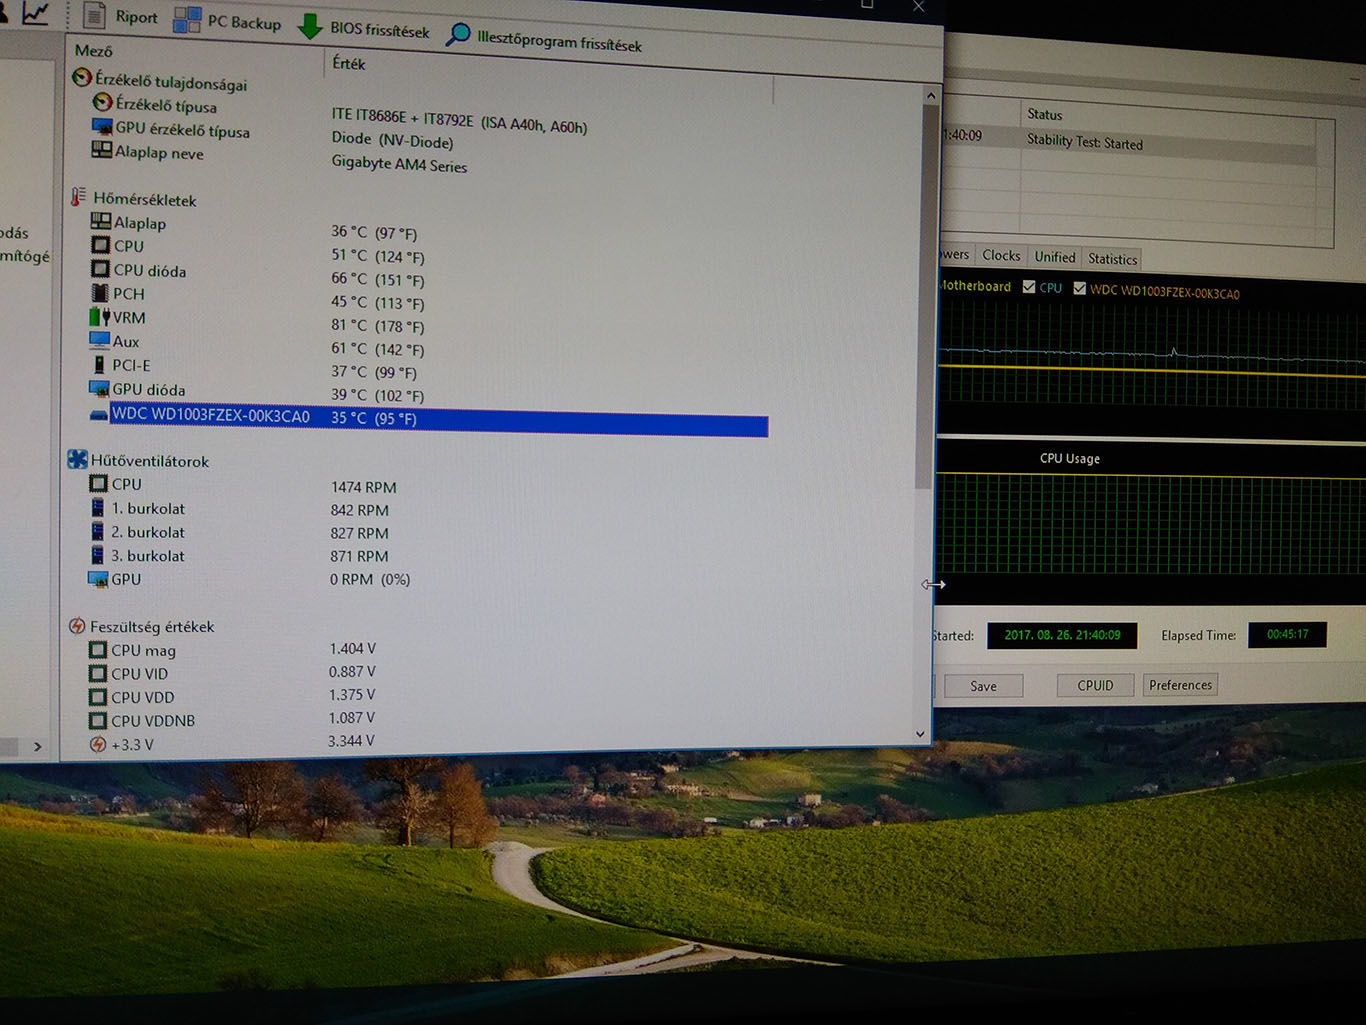Open BIOS frissítések green arrow item
The height and width of the screenshot is (1025, 1366).
(363, 29)
